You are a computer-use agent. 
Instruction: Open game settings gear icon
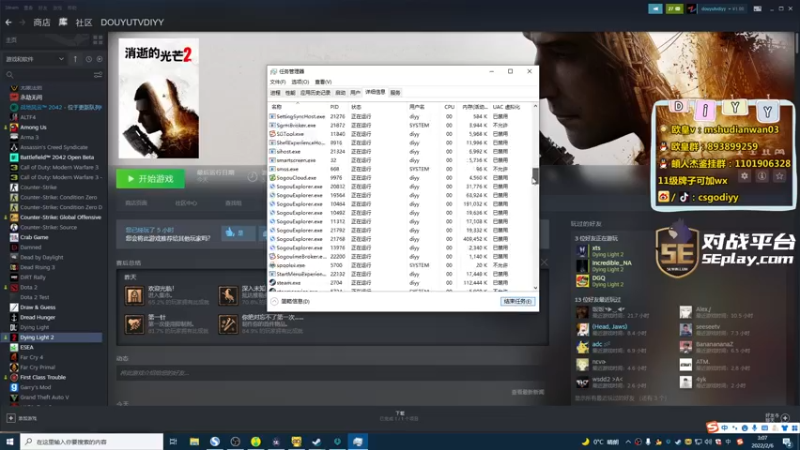744,176
